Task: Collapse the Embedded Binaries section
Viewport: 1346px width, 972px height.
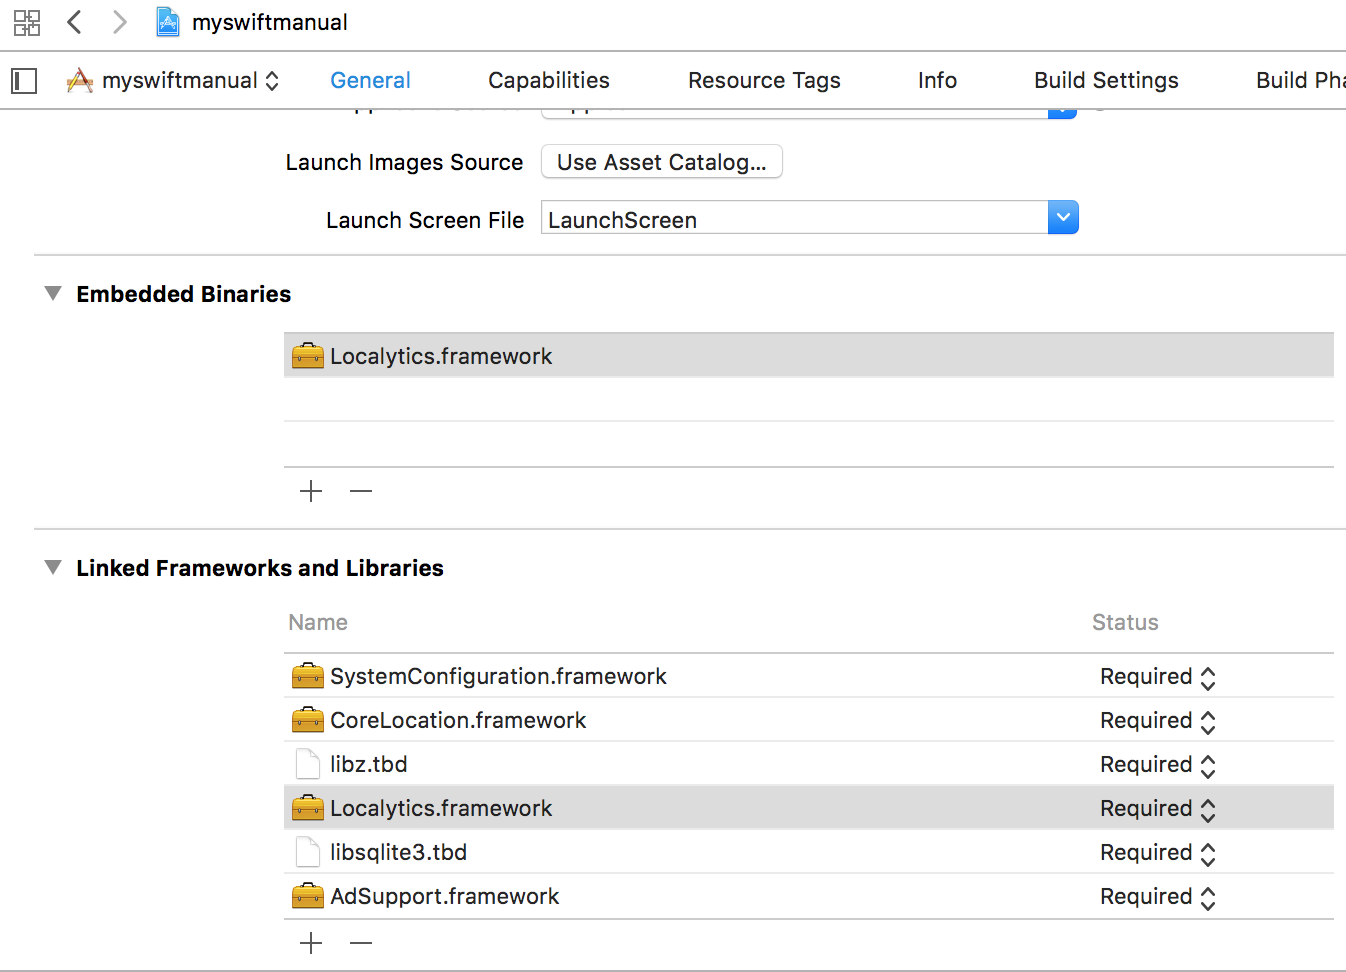Action: click(53, 294)
